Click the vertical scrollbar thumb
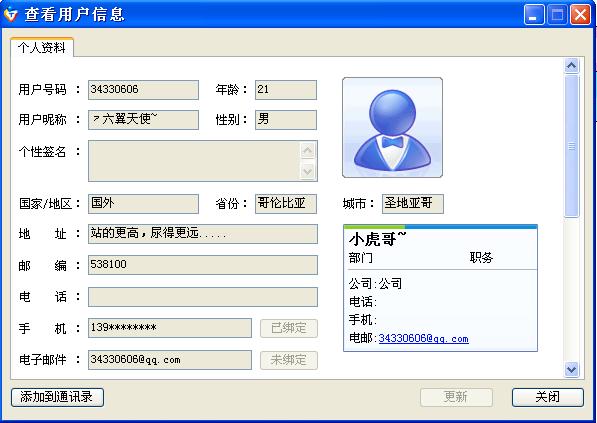Screen dimensions: 597x423 tap(571, 146)
